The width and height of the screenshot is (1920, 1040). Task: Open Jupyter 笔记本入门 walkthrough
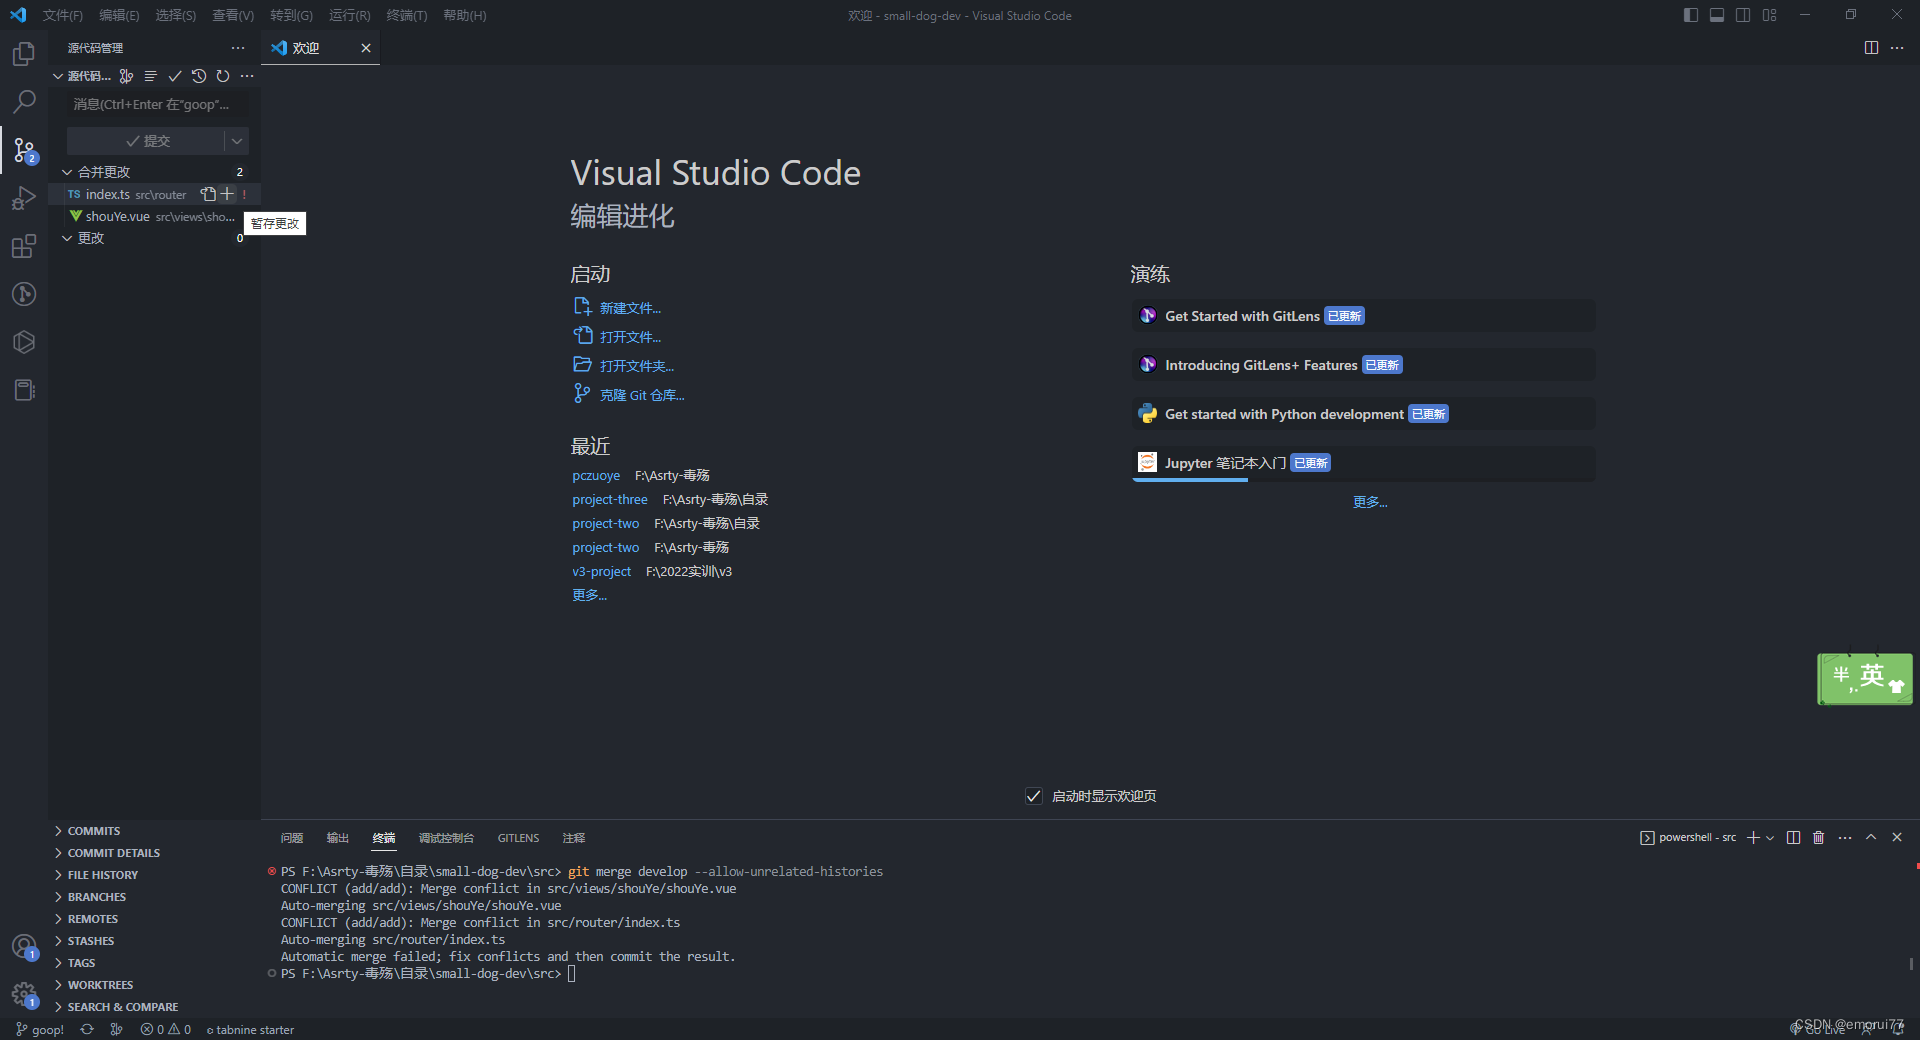tap(1363, 463)
